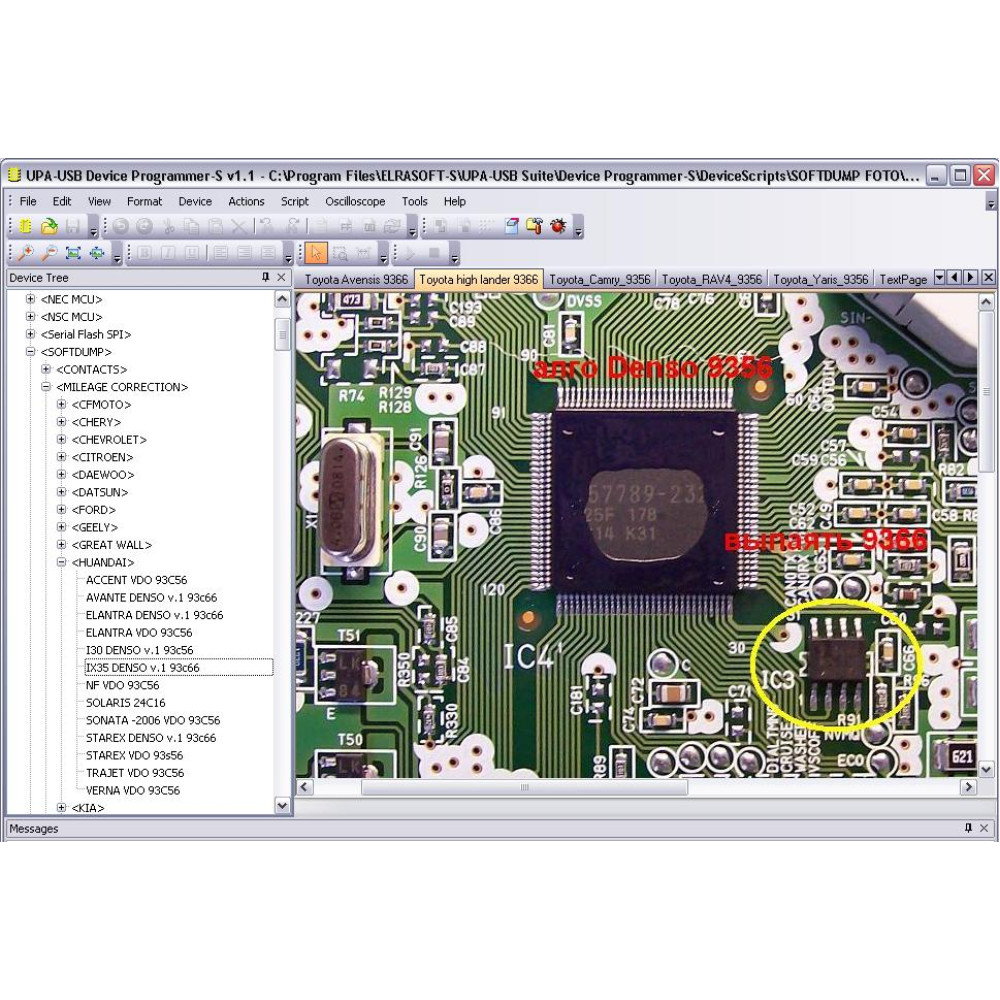Toggle bold formatting button
The width and height of the screenshot is (1000, 1000).
[x=145, y=253]
